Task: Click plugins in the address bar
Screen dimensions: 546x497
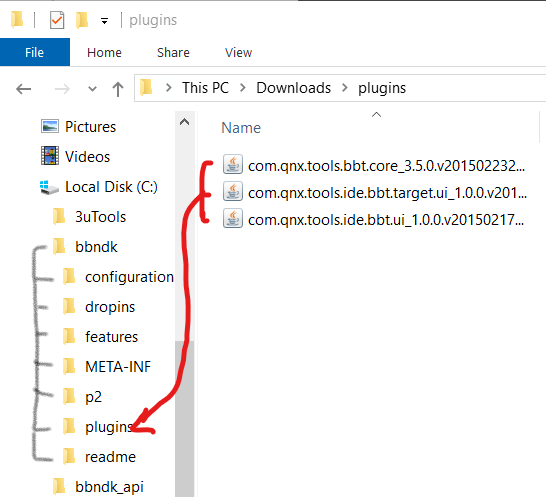Action: [382, 88]
